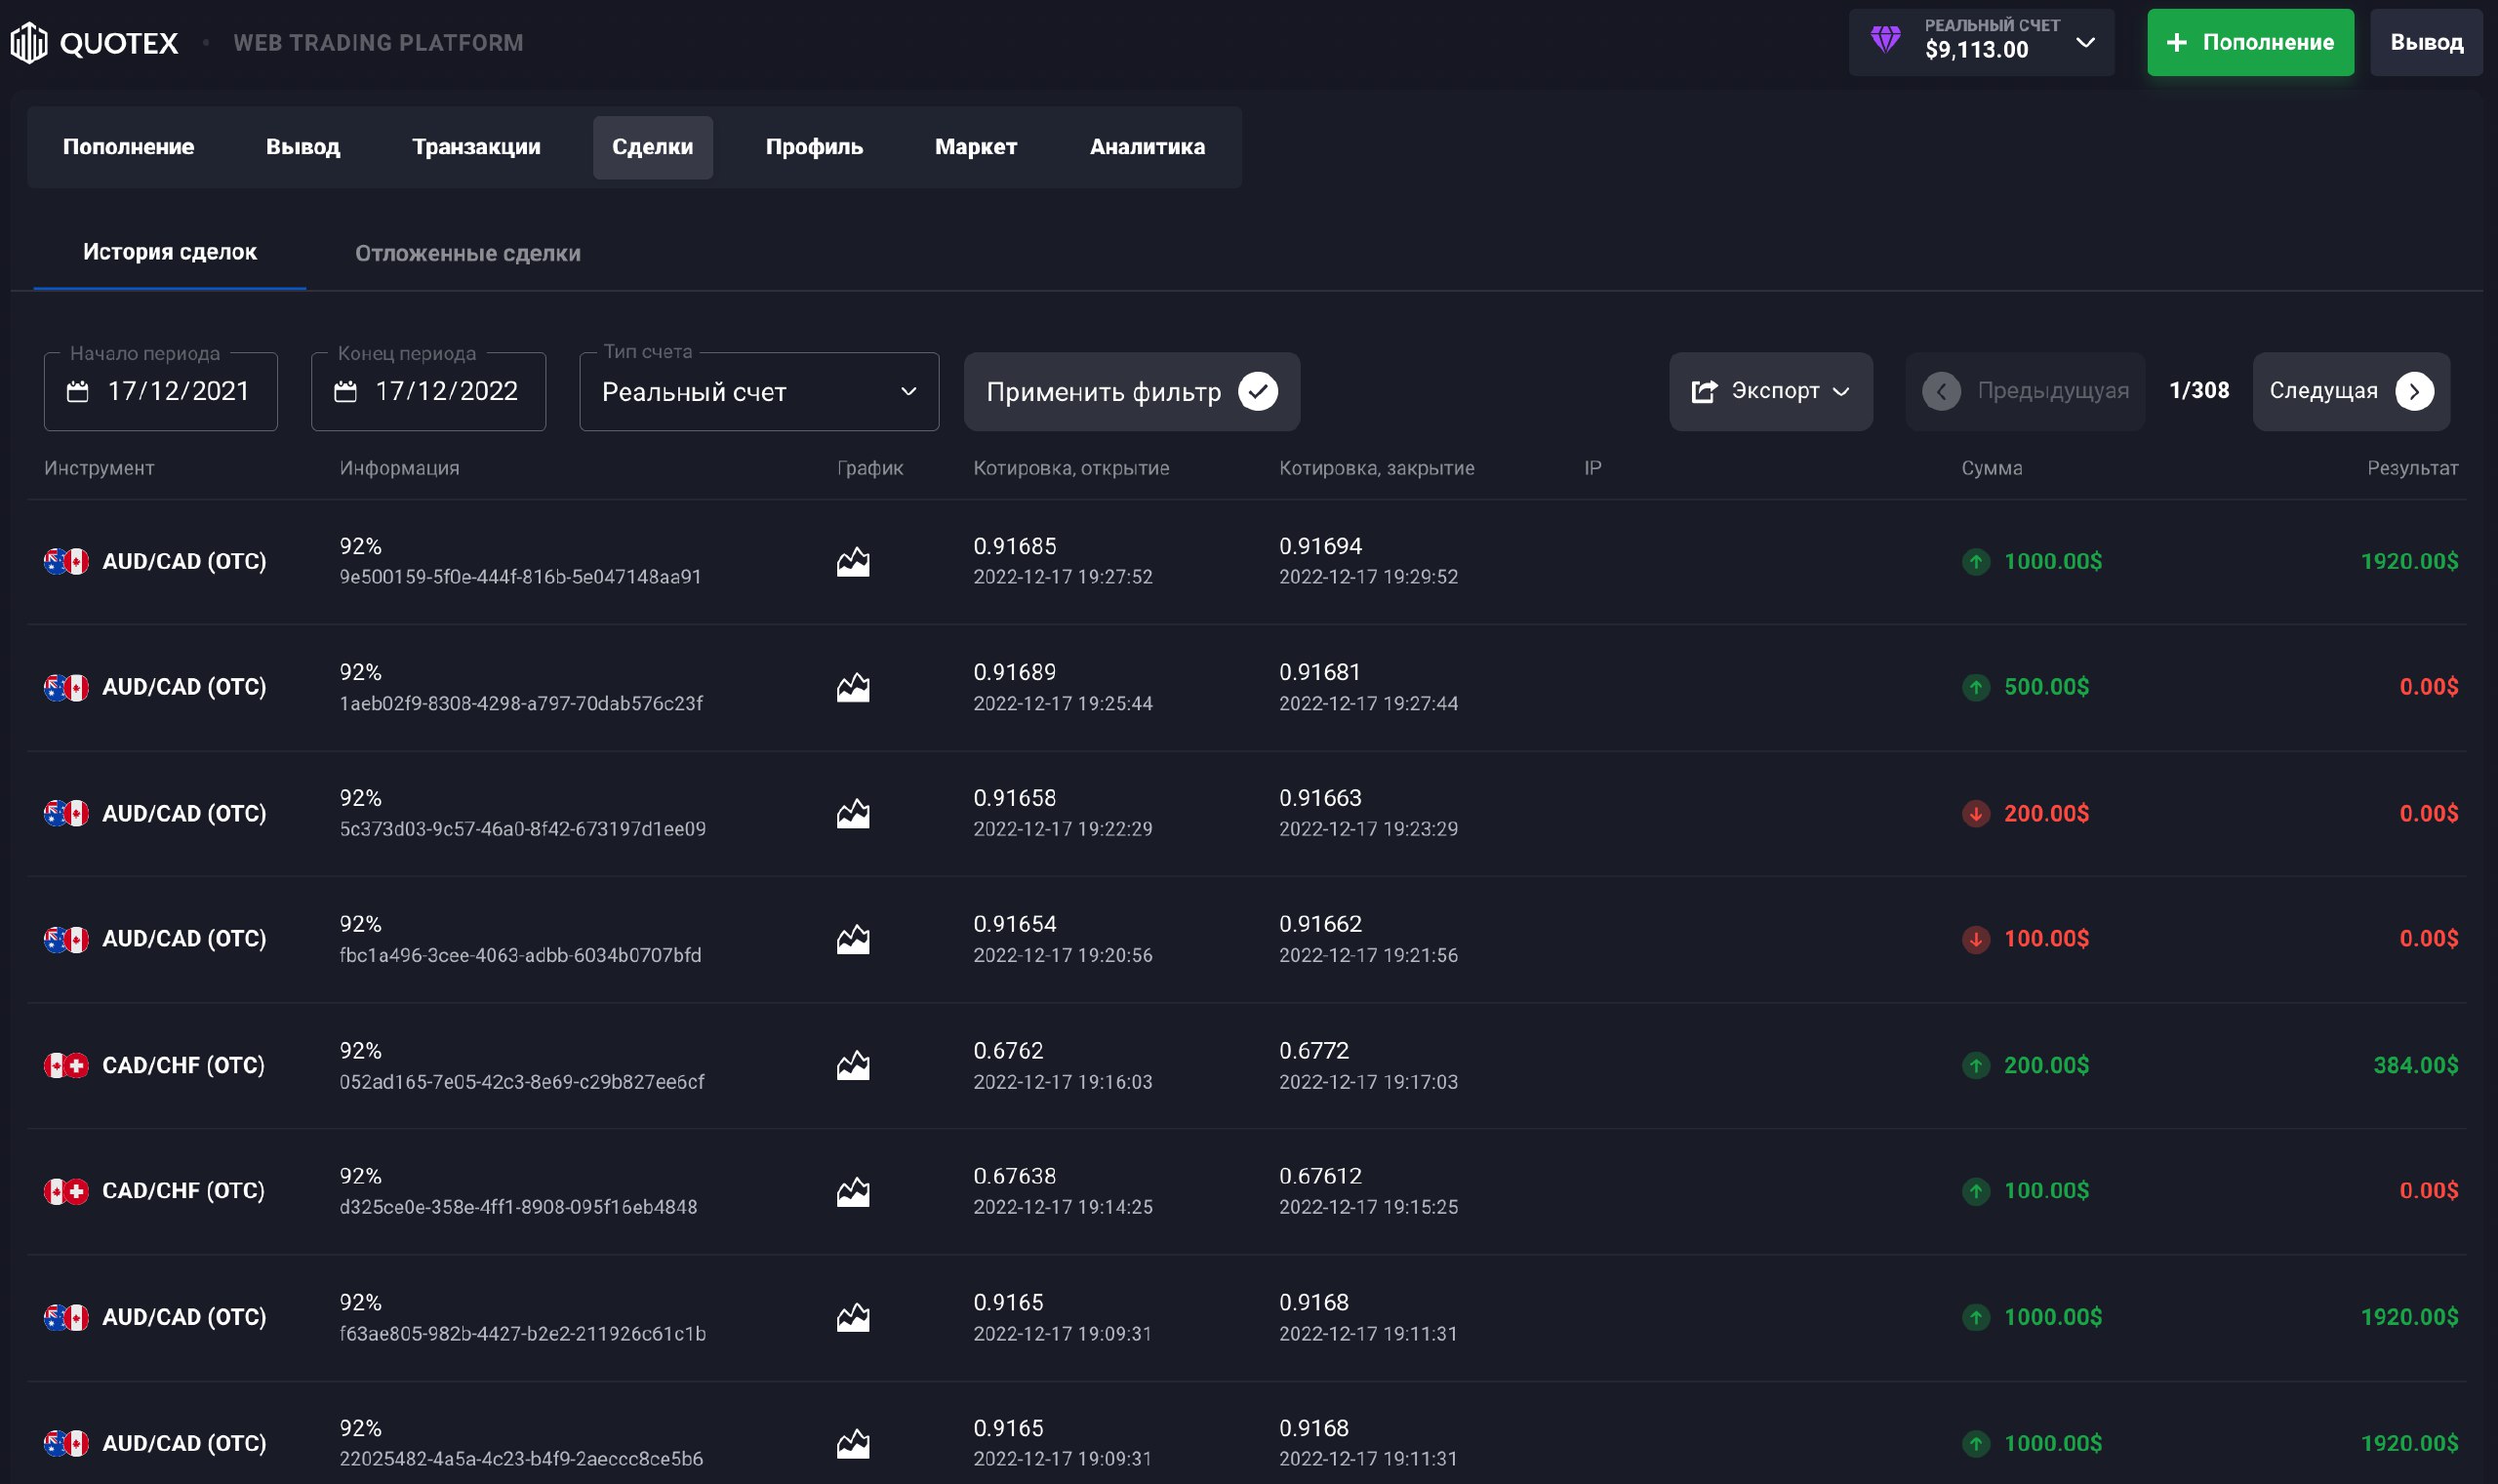Expand the real account balance dropdown
2498x1484 pixels.
tap(1981, 42)
